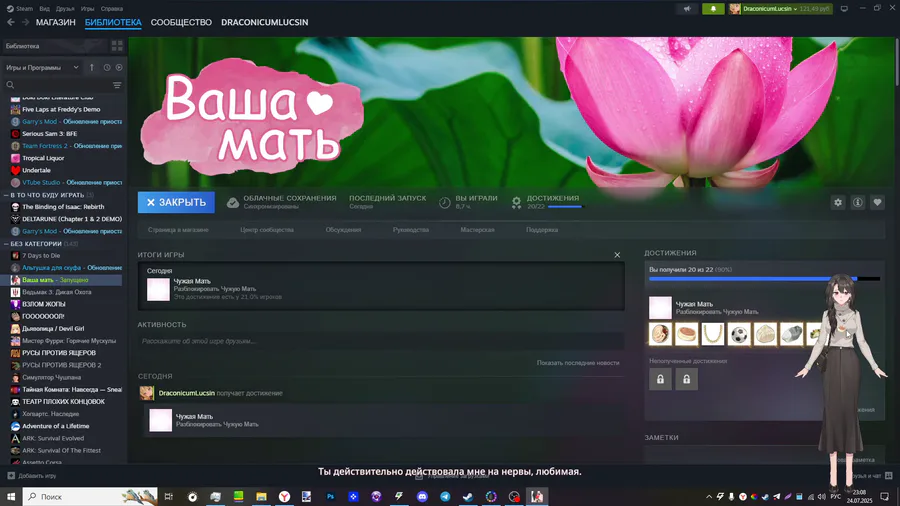900x506 pixels.
Task: Open game settings gear icon
Action: (x=838, y=202)
